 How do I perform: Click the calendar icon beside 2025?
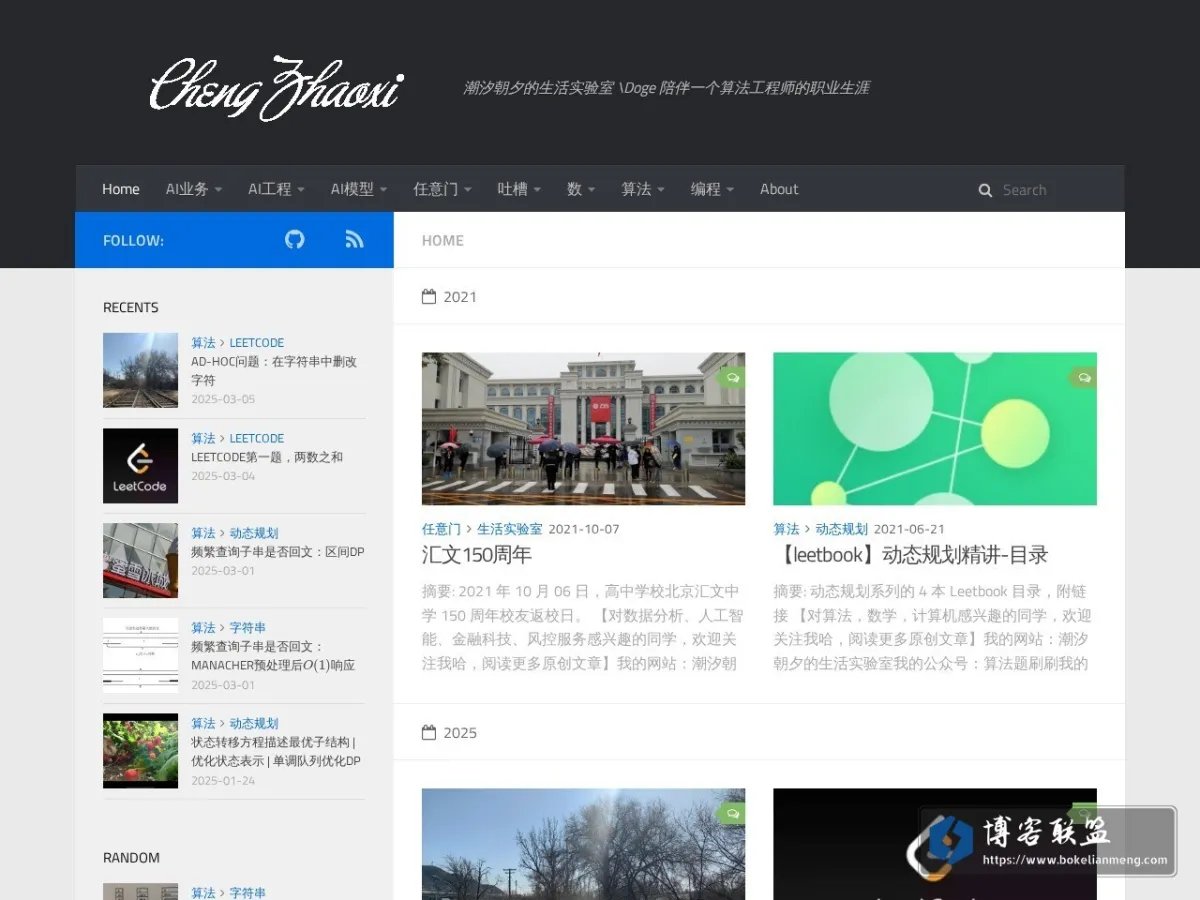(x=429, y=733)
